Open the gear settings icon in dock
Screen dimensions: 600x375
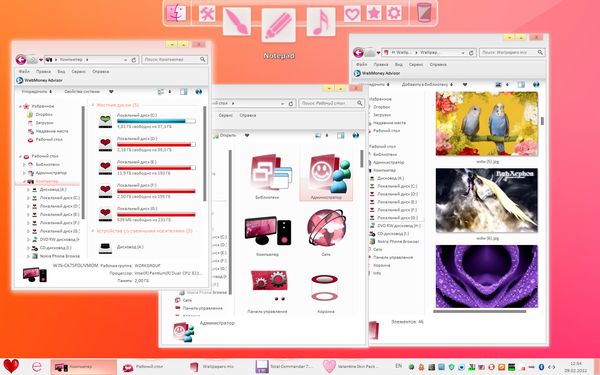[x=394, y=13]
